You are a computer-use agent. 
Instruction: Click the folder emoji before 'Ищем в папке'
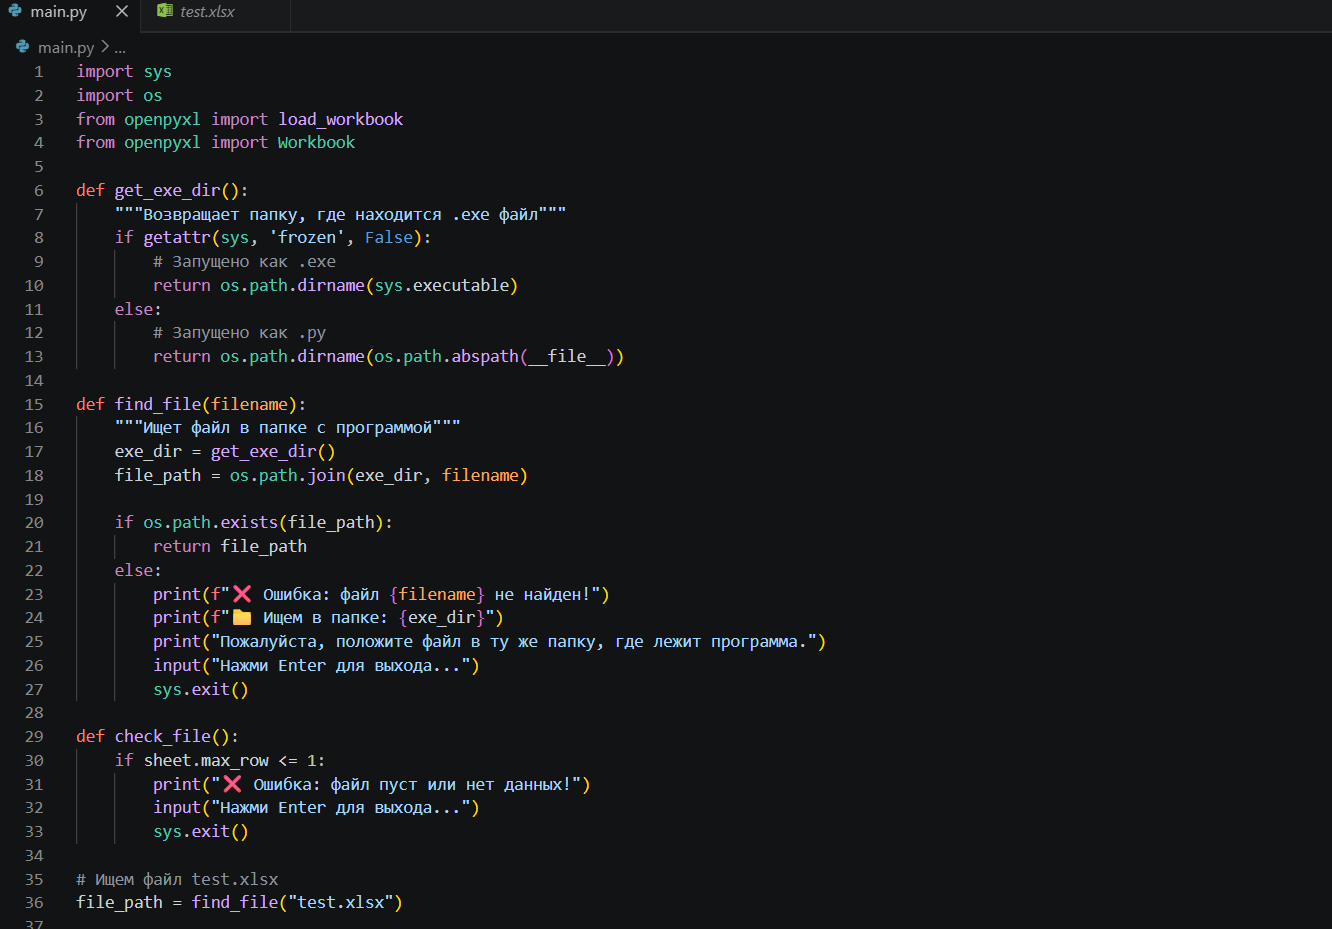pos(242,618)
